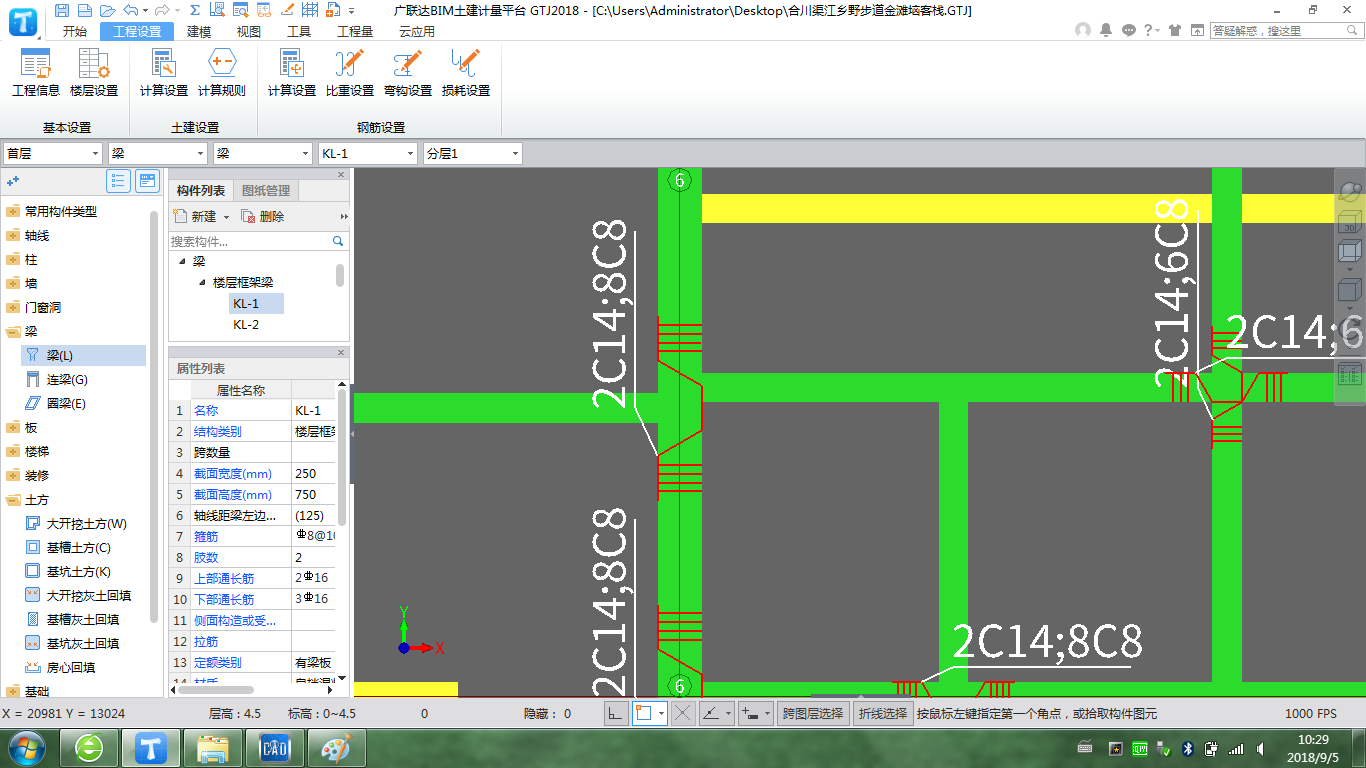This screenshot has width=1366, height=768.
Task: Open the first 梁 category dropdown
Action: pos(158,154)
